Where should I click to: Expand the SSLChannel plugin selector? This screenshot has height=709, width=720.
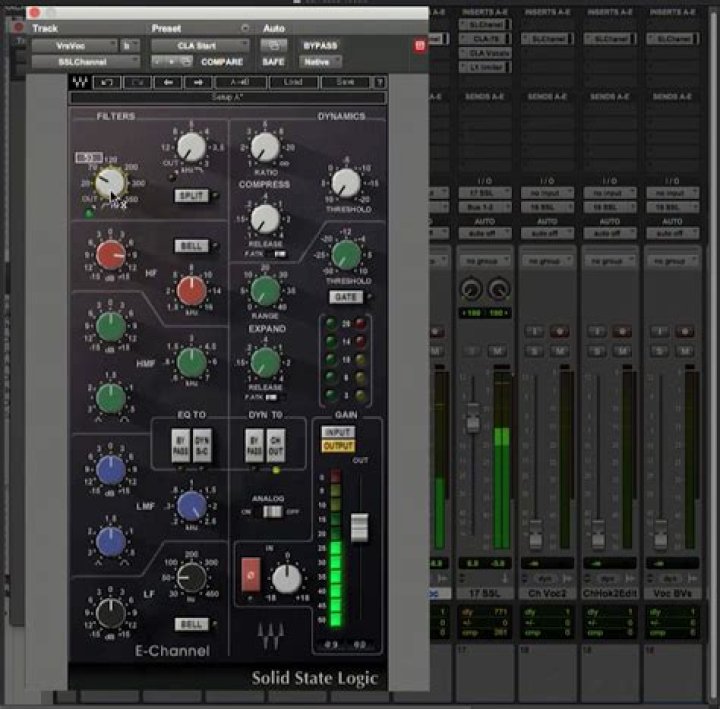(86, 61)
